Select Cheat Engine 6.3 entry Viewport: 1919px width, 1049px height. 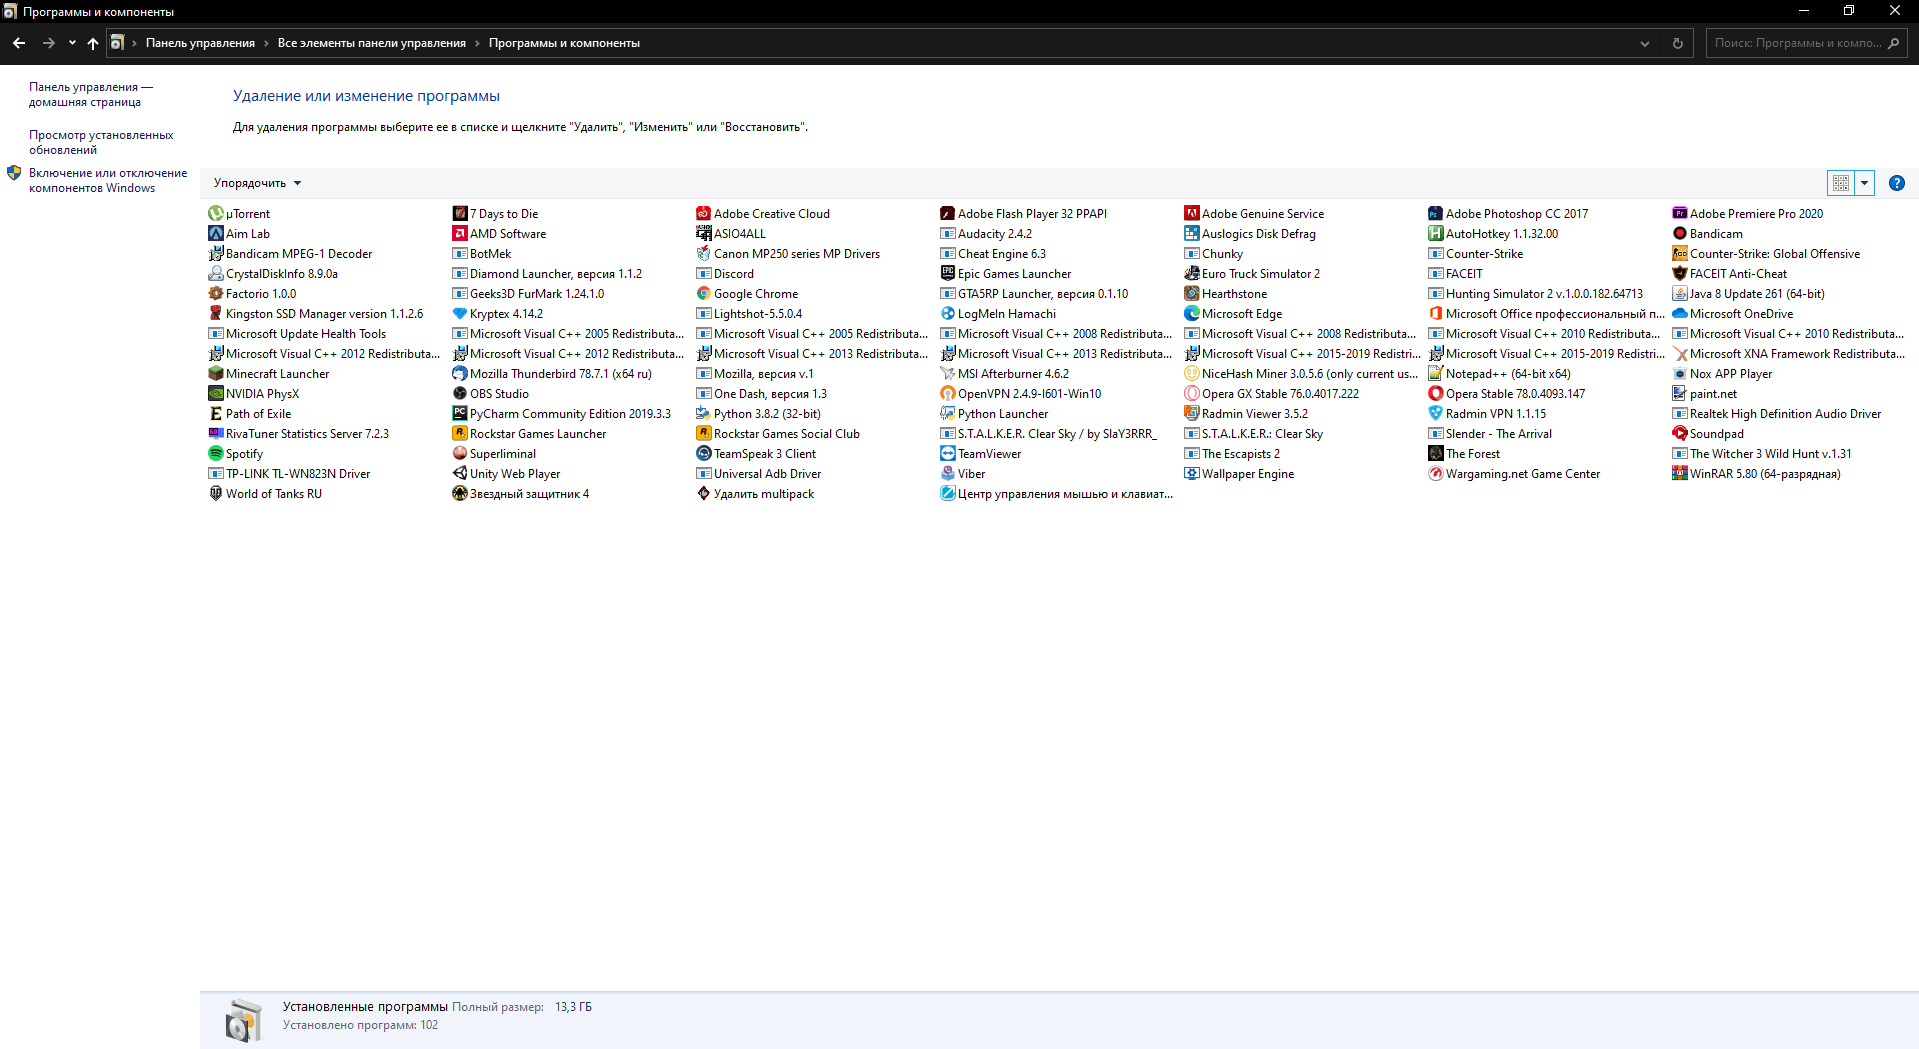(x=993, y=253)
